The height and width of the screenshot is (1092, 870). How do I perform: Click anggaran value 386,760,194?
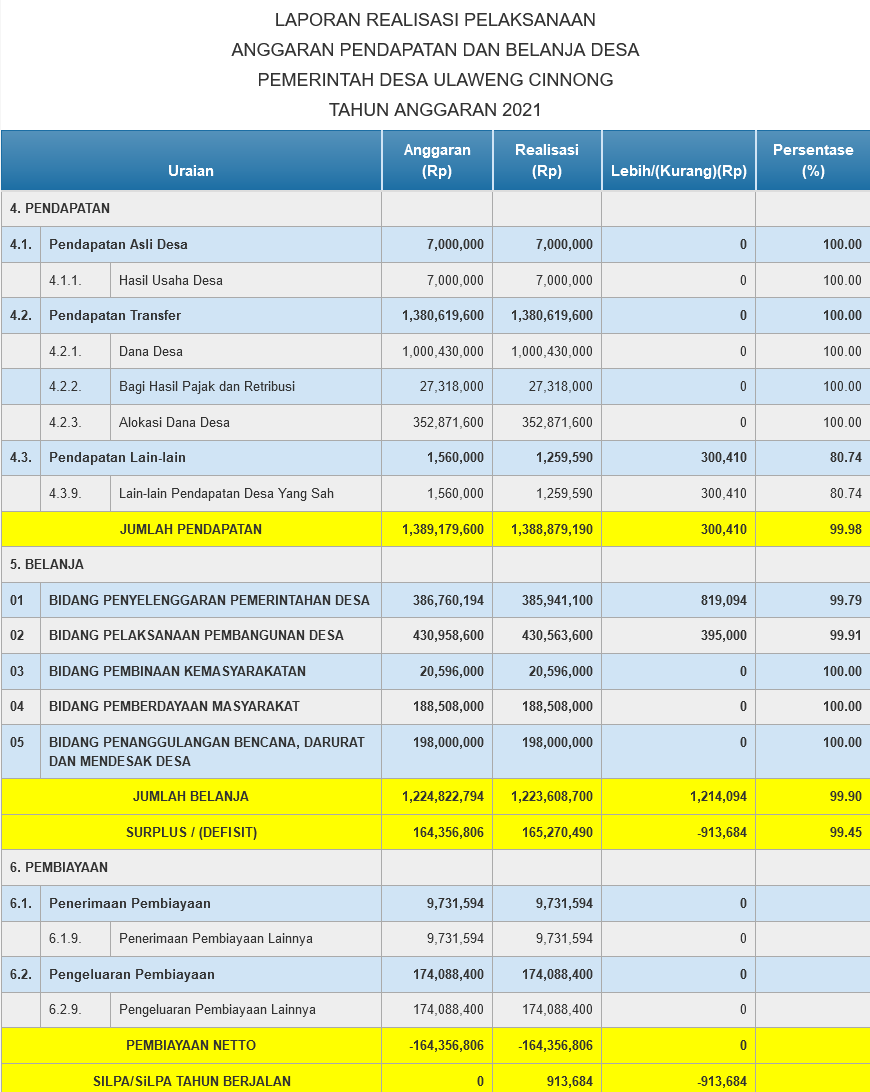448,600
